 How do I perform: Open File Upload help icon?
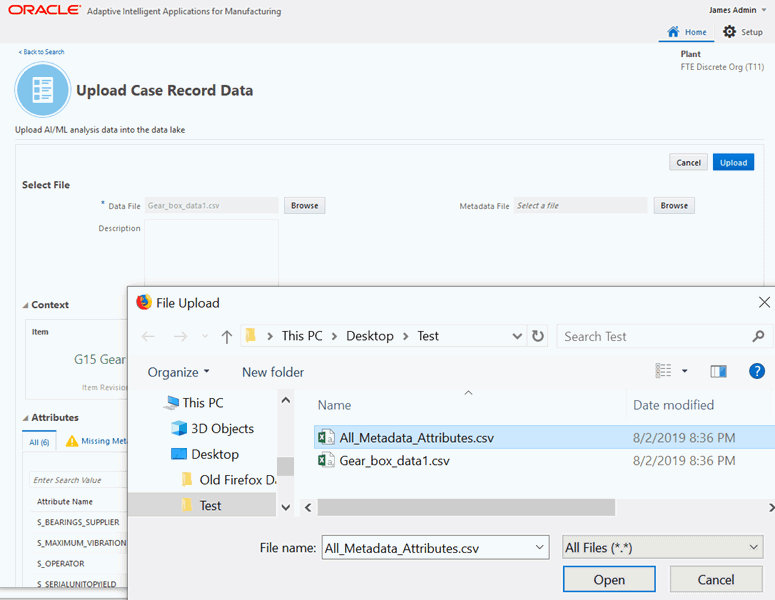click(x=757, y=371)
